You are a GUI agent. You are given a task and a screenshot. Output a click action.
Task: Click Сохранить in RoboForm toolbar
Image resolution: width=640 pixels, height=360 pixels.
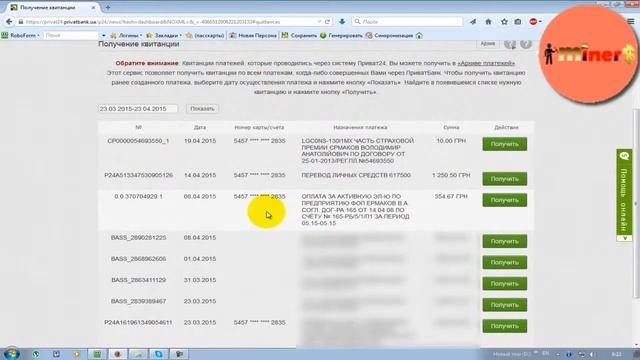tap(299, 36)
